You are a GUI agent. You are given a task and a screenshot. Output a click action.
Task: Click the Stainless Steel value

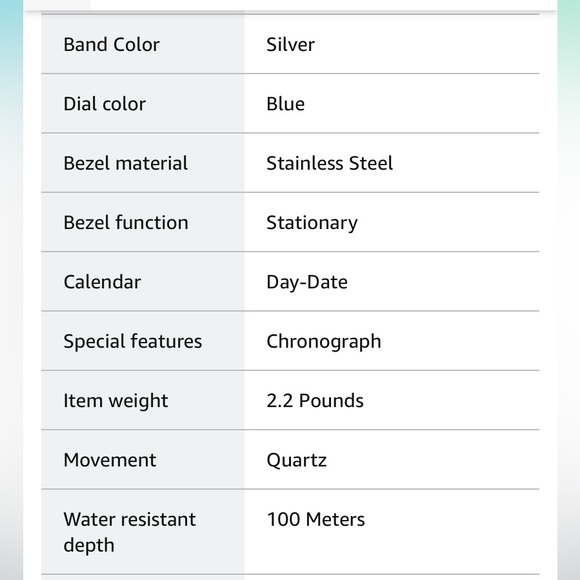tap(330, 163)
